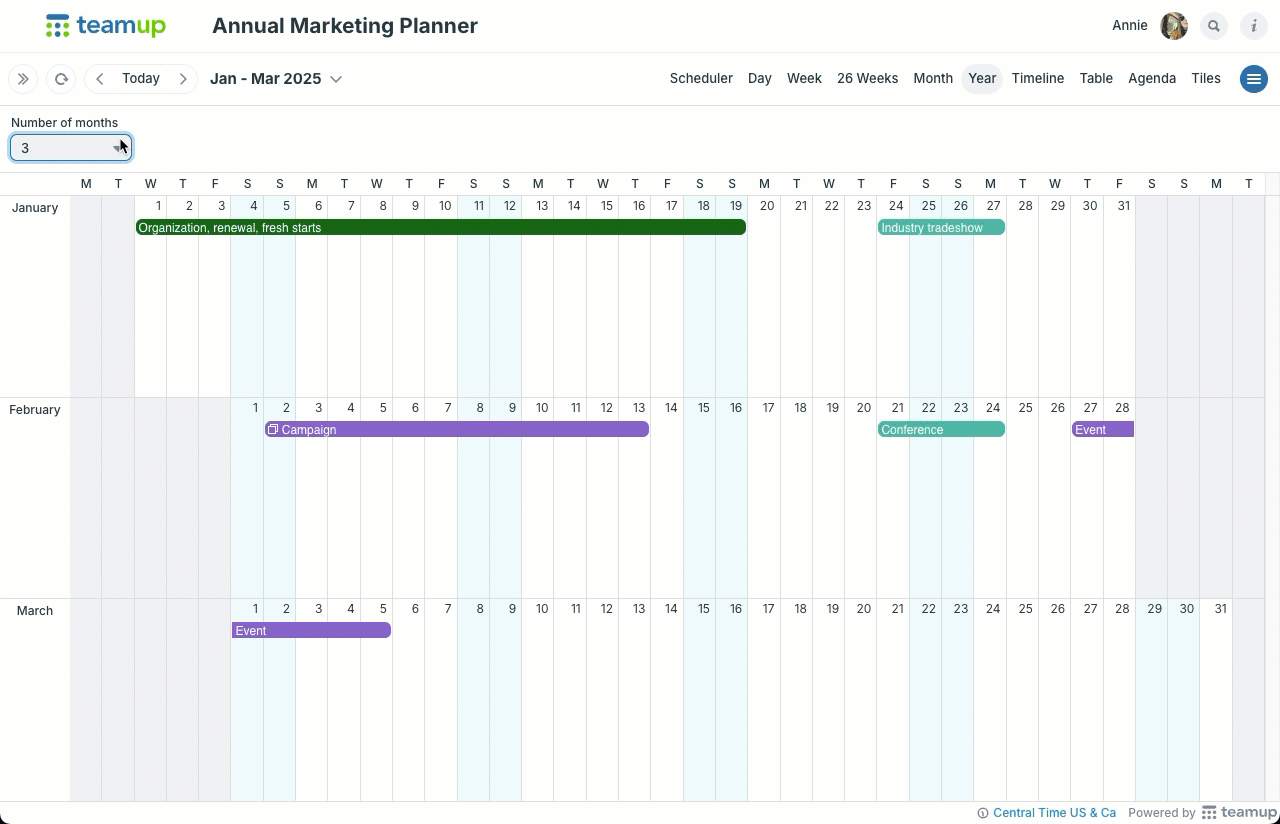
Task: Open the purple Campaign event bar
Action: pyautogui.click(x=457, y=430)
